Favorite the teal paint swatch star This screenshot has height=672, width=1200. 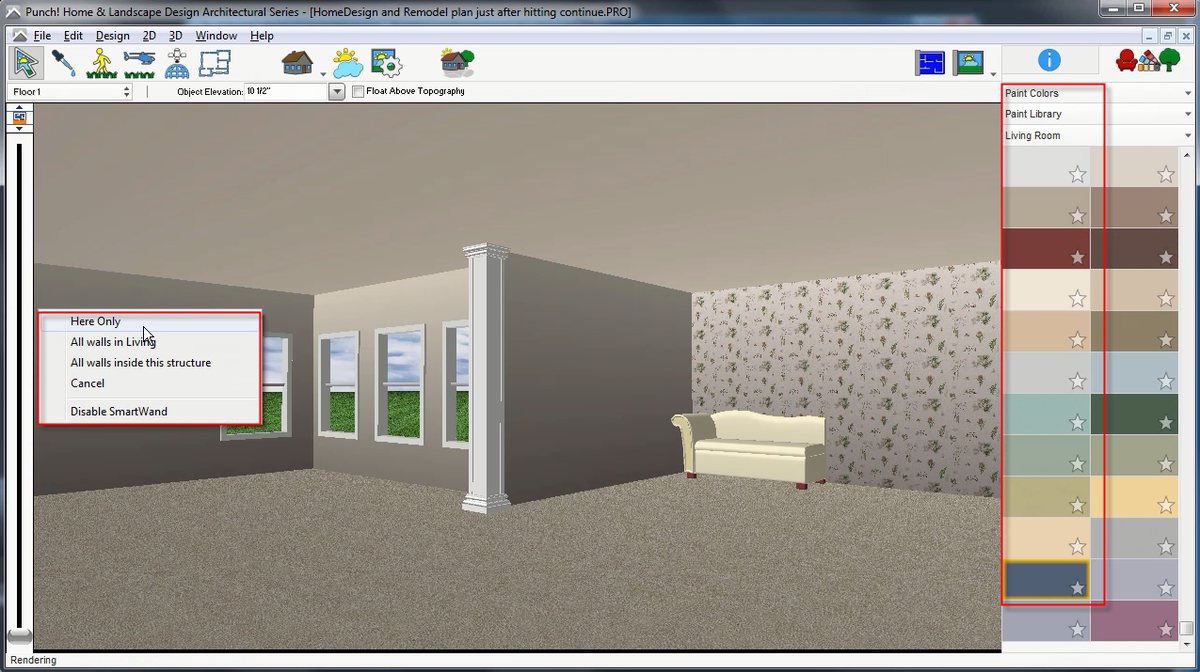[x=1077, y=422]
